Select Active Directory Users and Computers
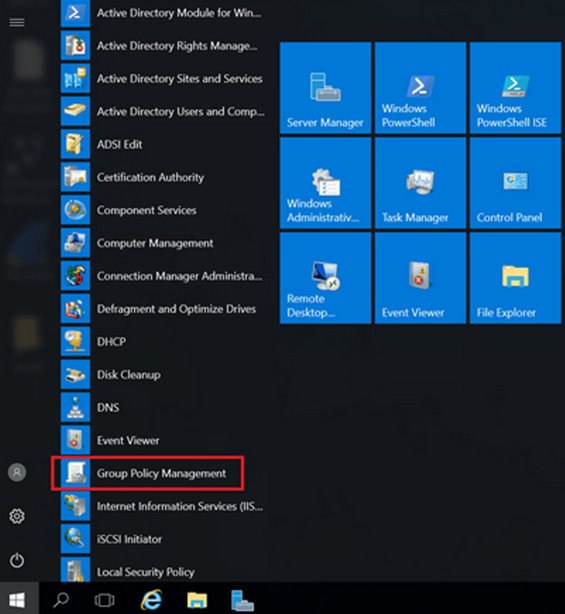The height and width of the screenshot is (614, 565). (x=163, y=112)
